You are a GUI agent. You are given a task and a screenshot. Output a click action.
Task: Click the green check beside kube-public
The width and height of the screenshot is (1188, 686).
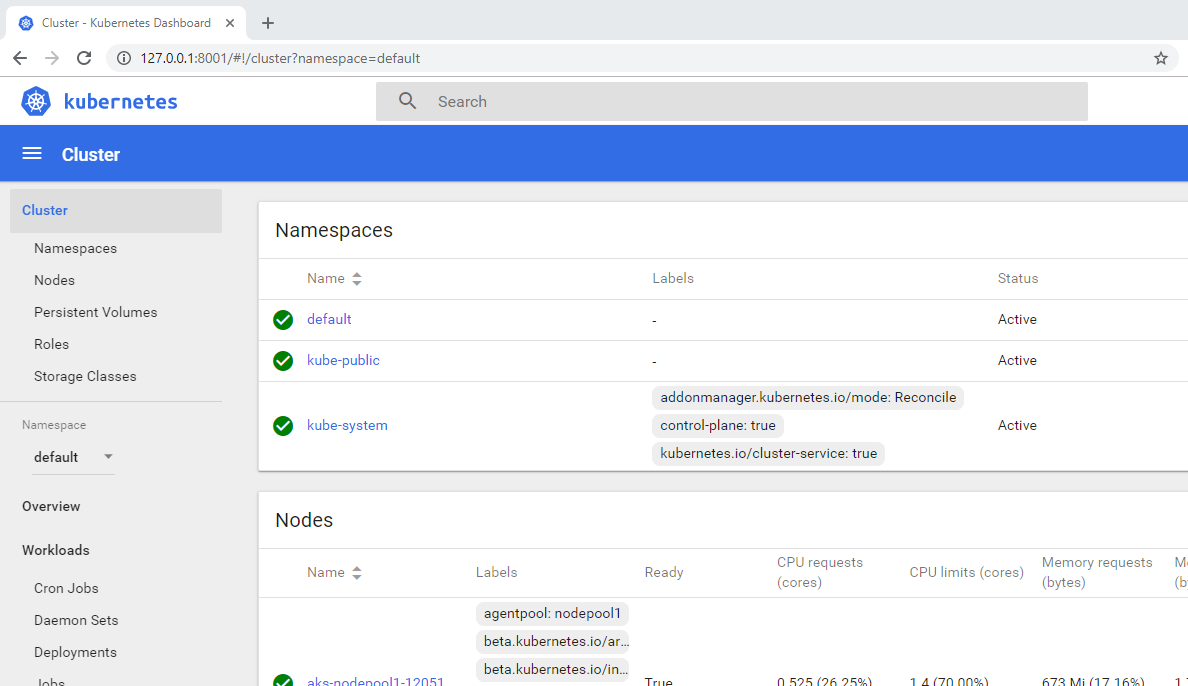[283, 361]
